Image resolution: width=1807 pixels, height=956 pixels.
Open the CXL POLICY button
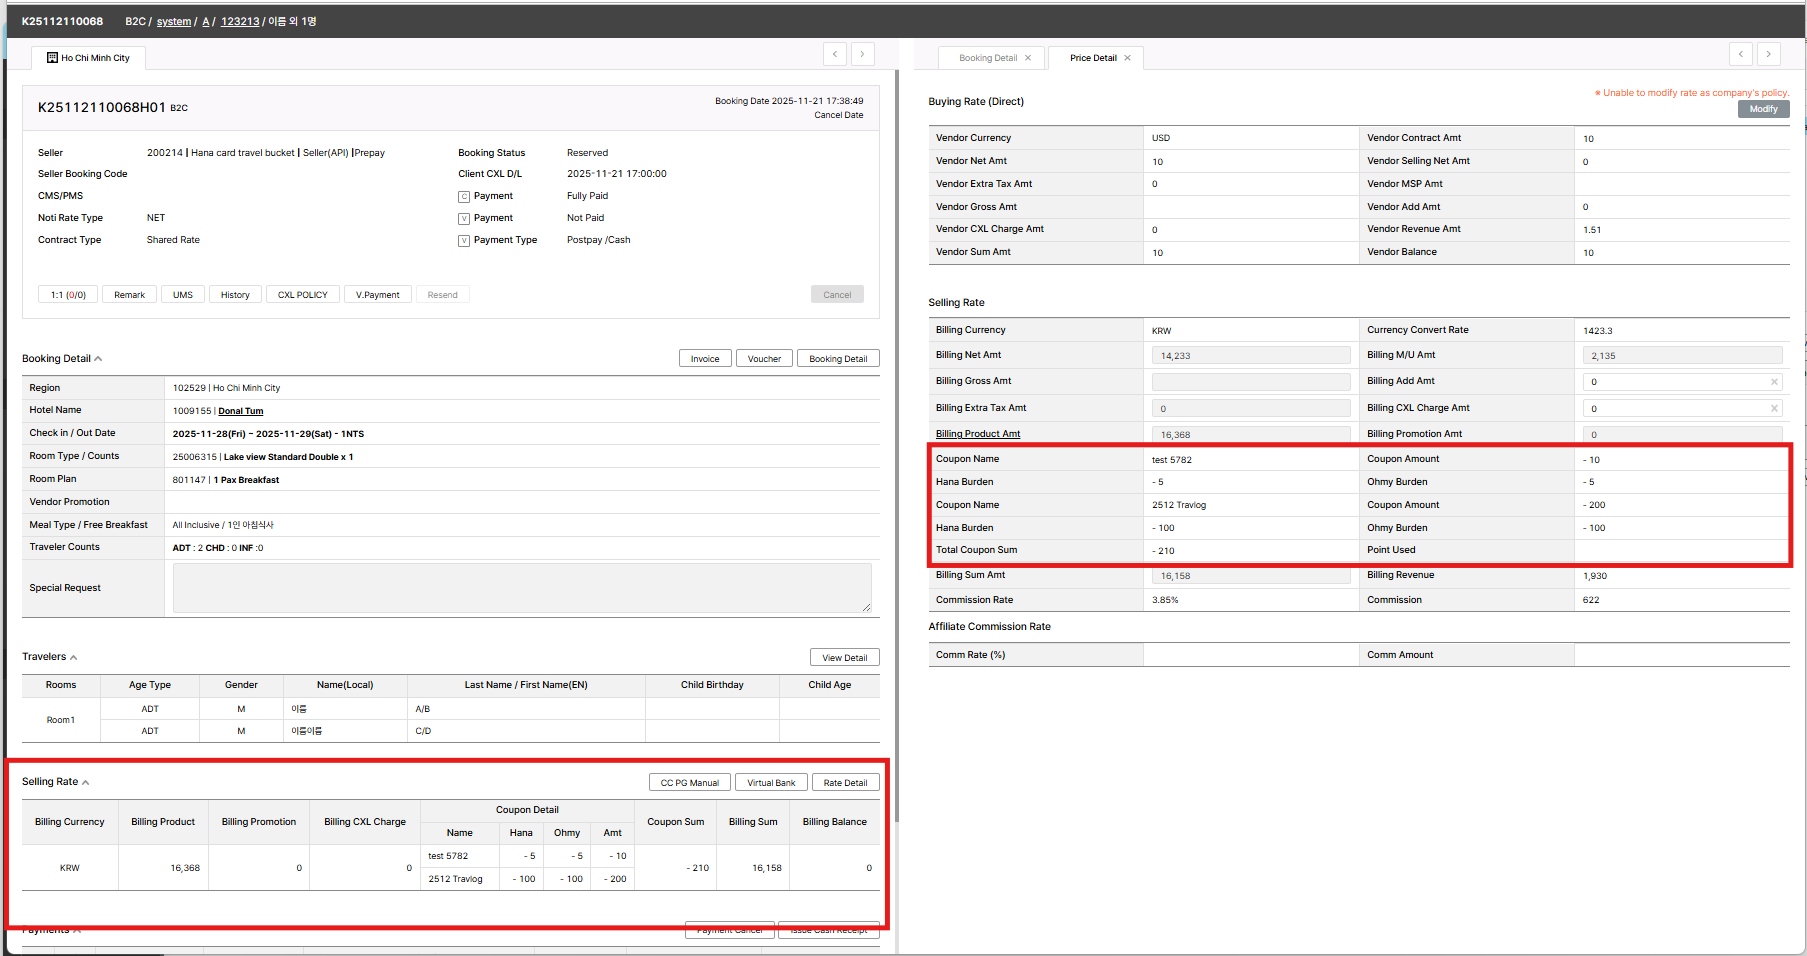302,295
